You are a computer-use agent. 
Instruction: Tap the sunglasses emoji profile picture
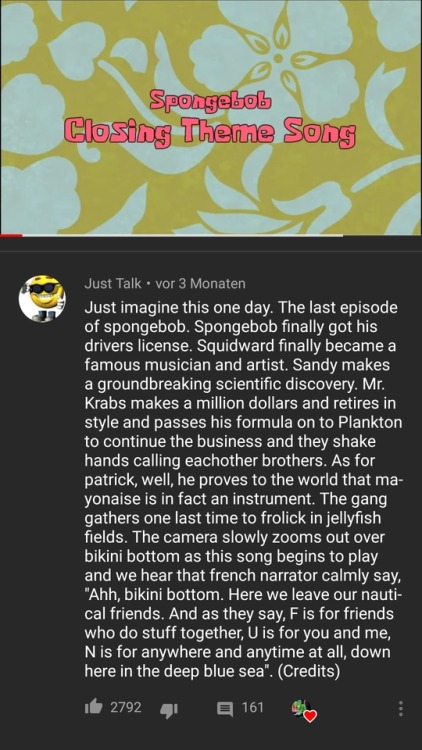[x=42, y=298]
